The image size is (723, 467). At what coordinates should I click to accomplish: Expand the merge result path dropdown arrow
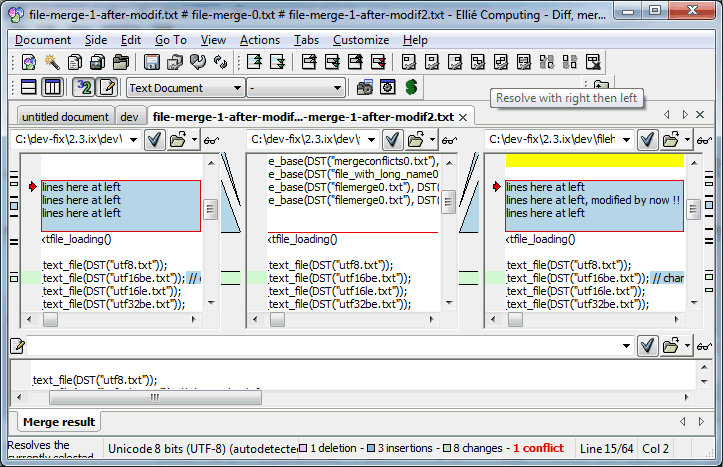[626, 346]
